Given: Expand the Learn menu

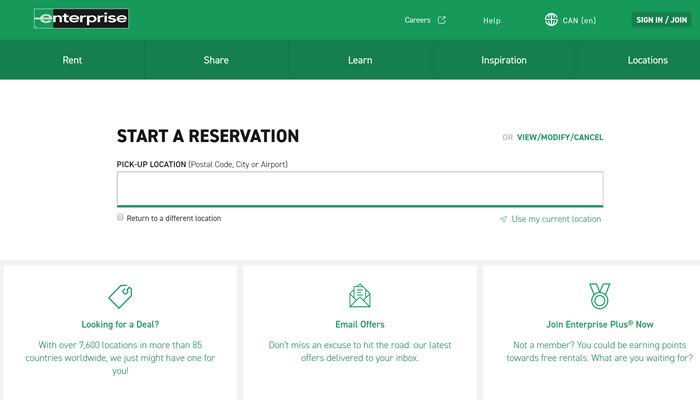Looking at the screenshot, I should coord(360,60).
